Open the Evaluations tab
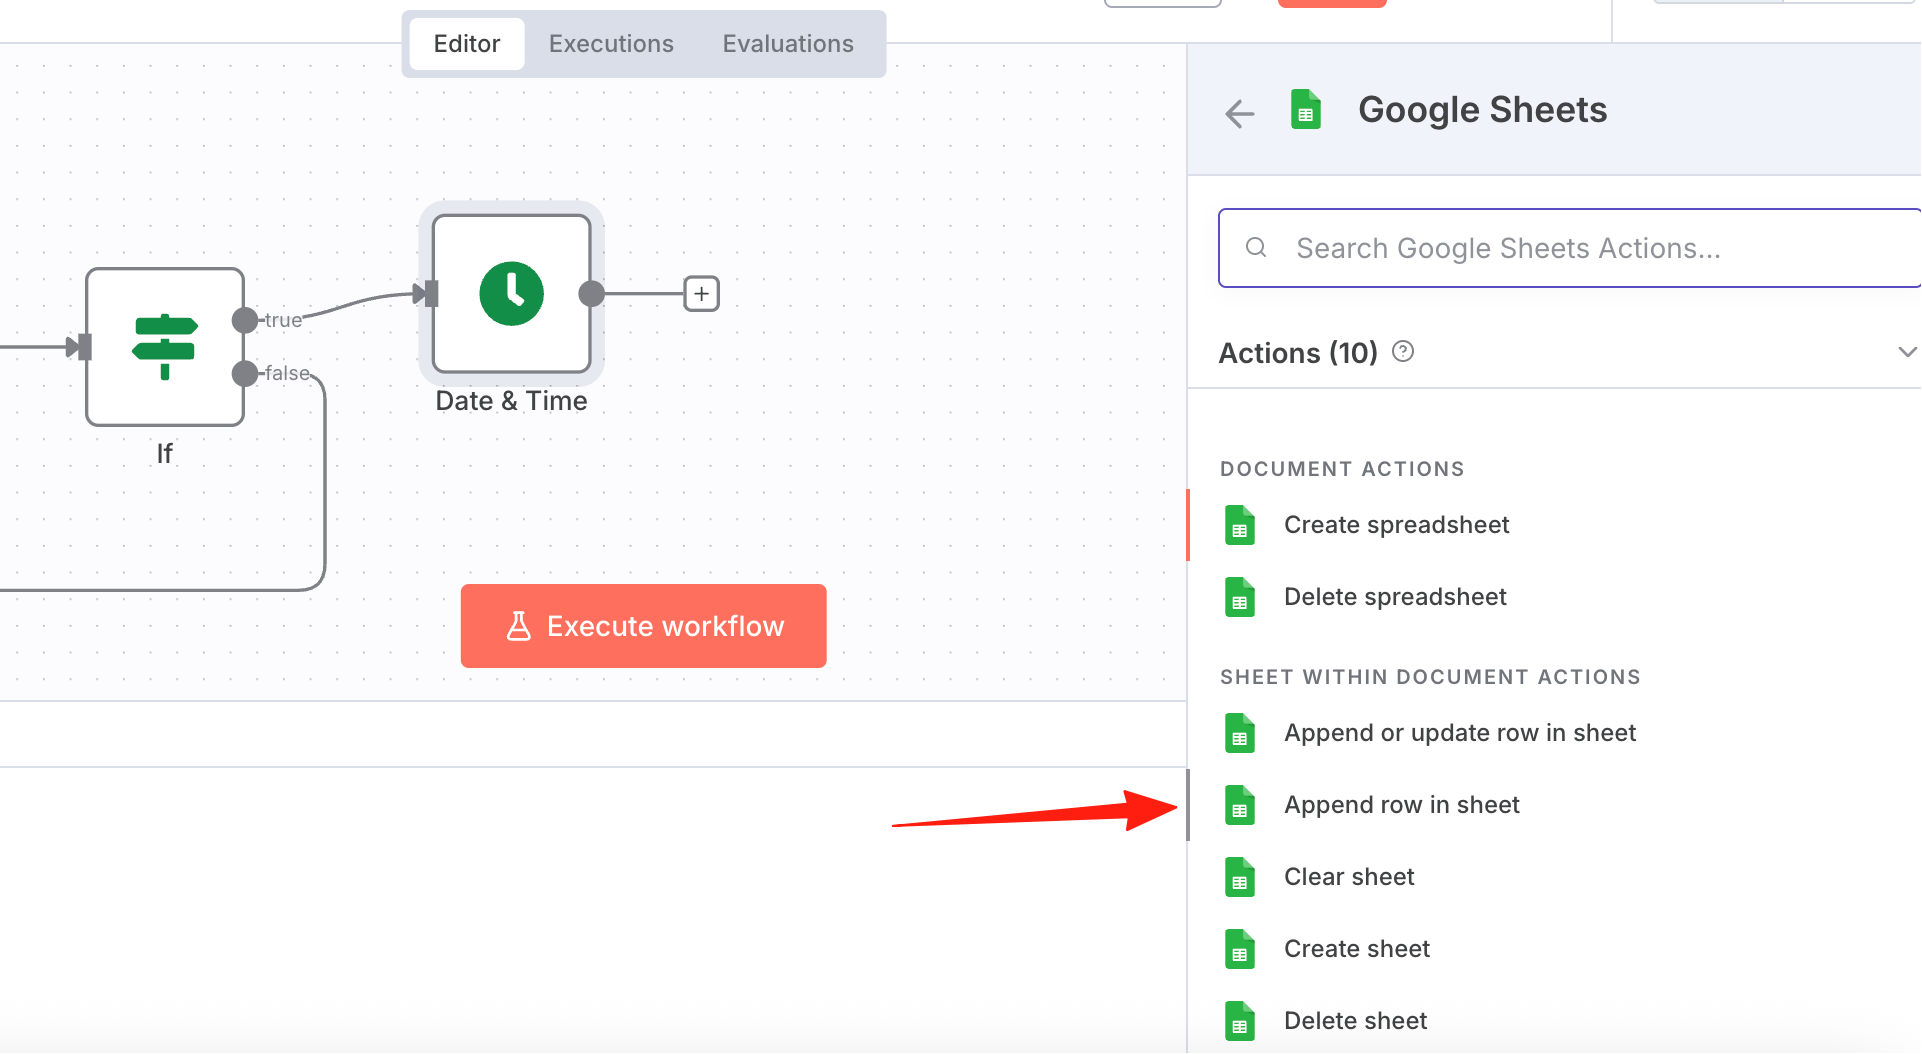Image resolution: width=1922 pixels, height=1054 pixels. [788, 44]
